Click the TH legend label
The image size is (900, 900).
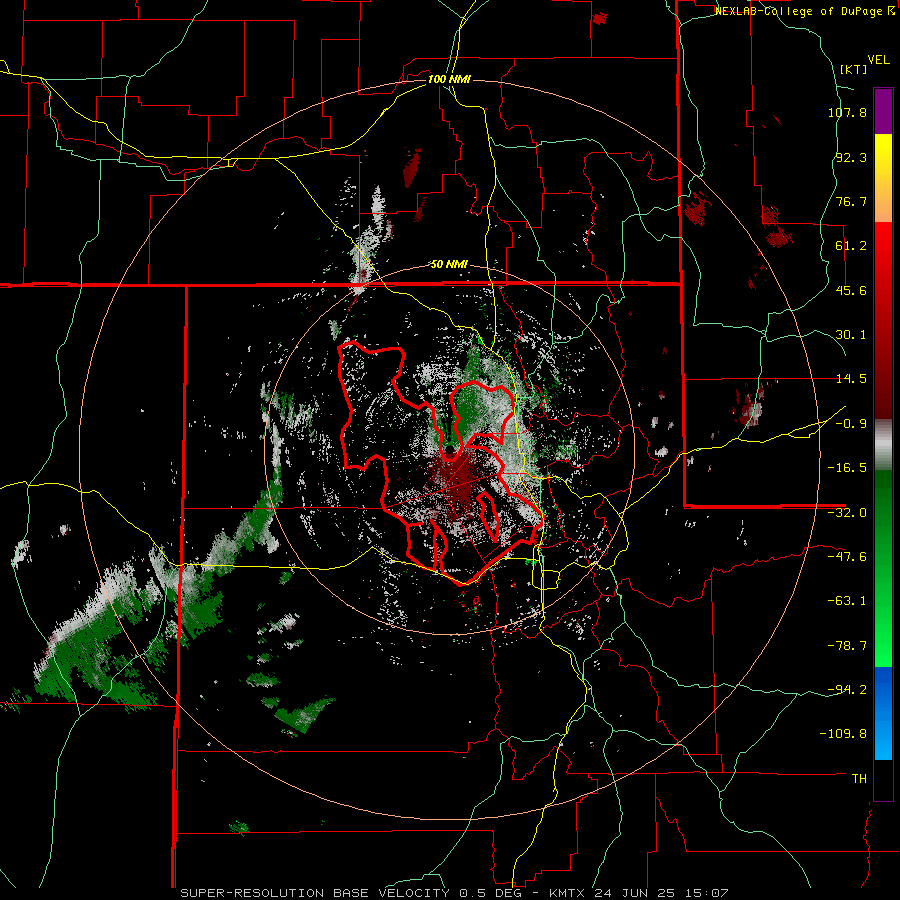click(x=859, y=779)
